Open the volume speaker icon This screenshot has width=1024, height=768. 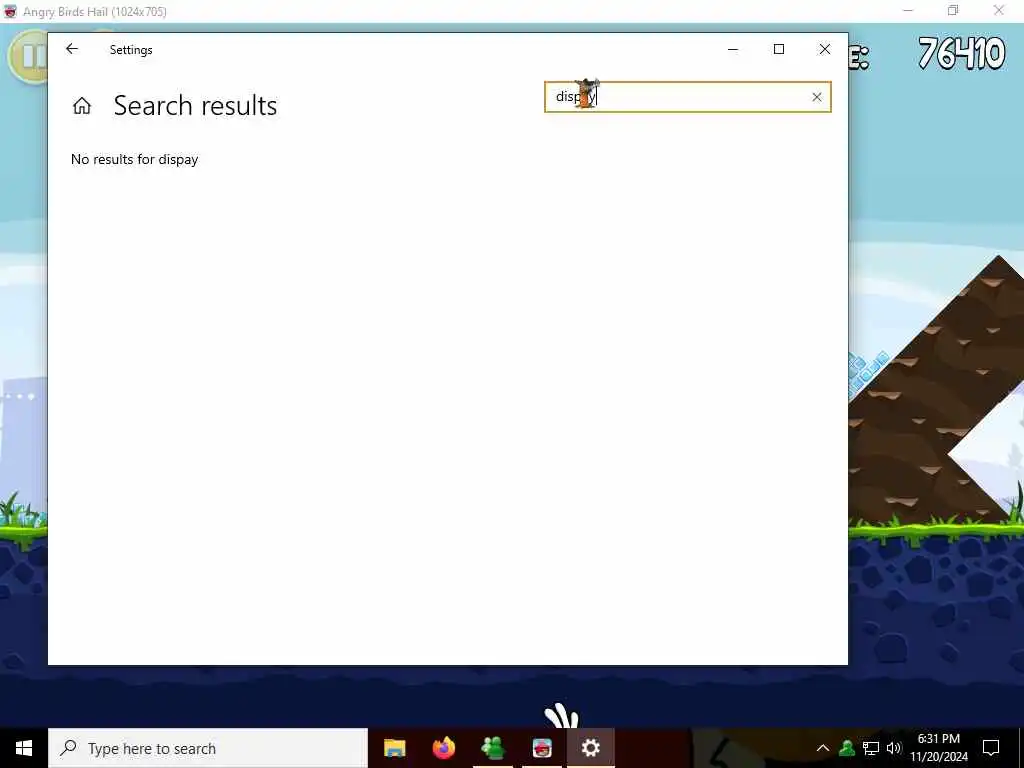coord(893,748)
